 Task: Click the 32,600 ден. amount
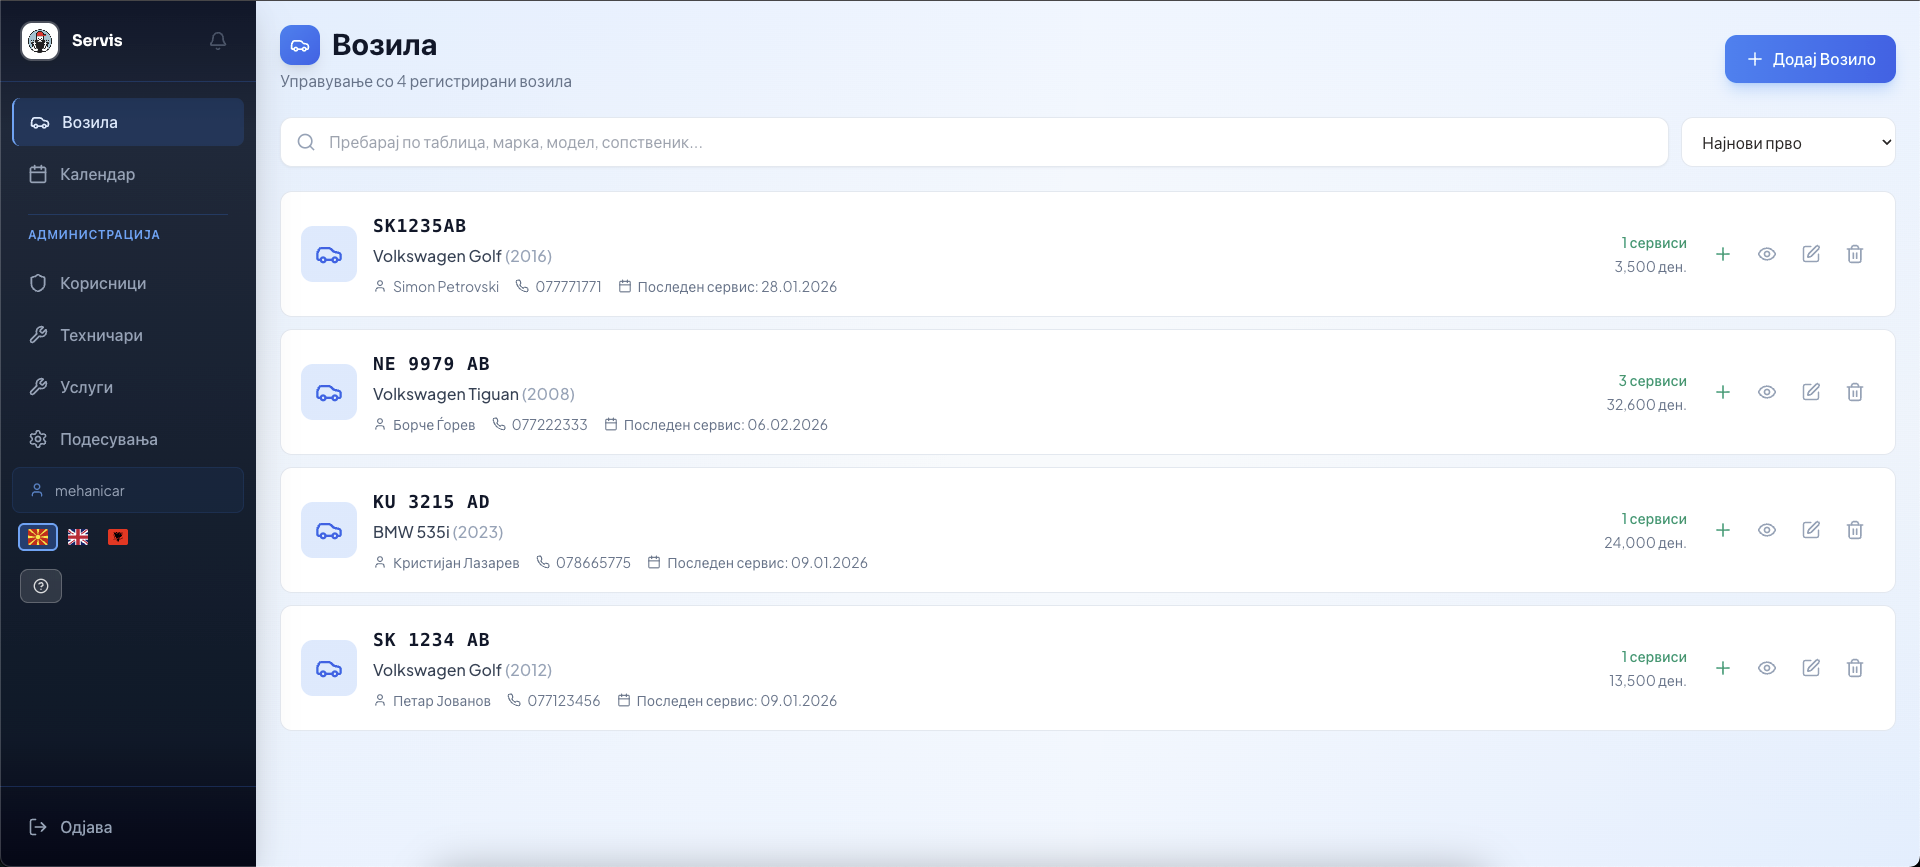1646,405
